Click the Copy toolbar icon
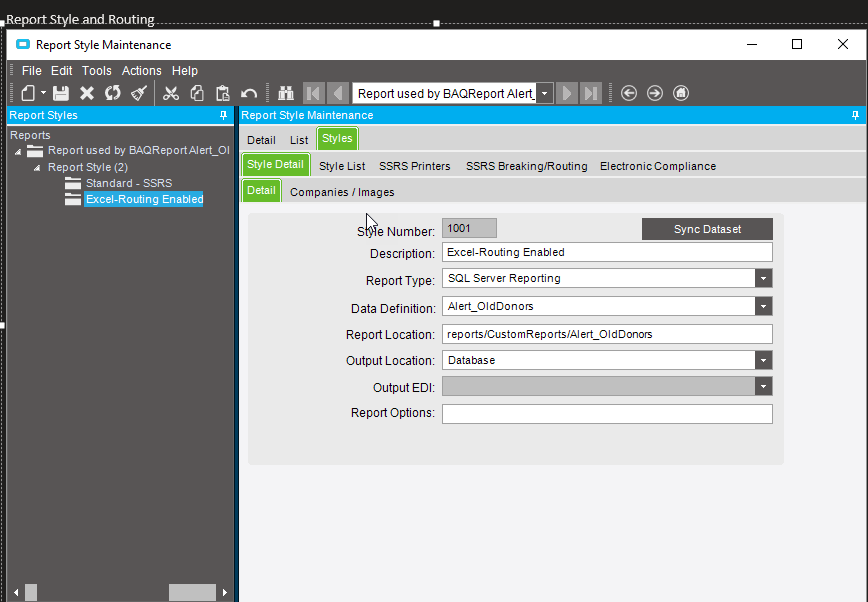The image size is (868, 602). point(197,93)
